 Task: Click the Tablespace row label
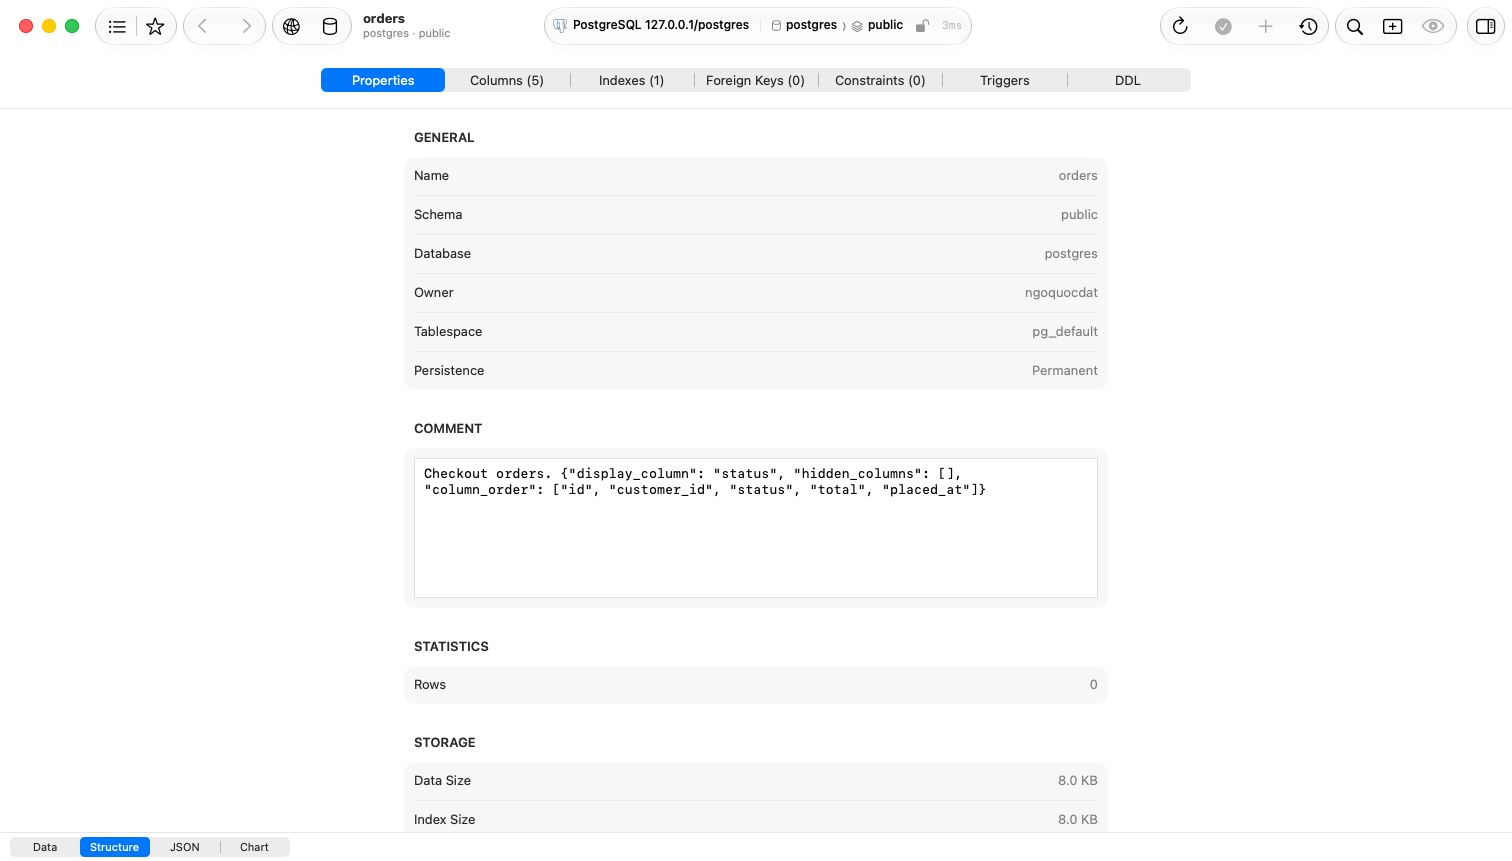click(x=448, y=332)
